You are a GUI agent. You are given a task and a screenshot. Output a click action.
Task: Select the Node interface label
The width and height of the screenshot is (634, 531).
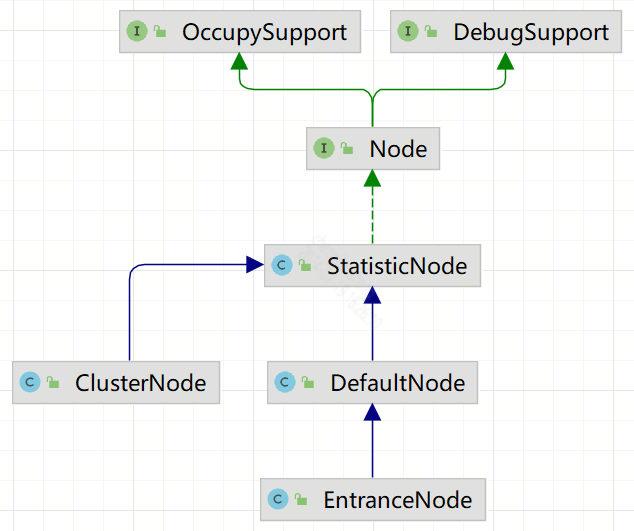pos(398,149)
